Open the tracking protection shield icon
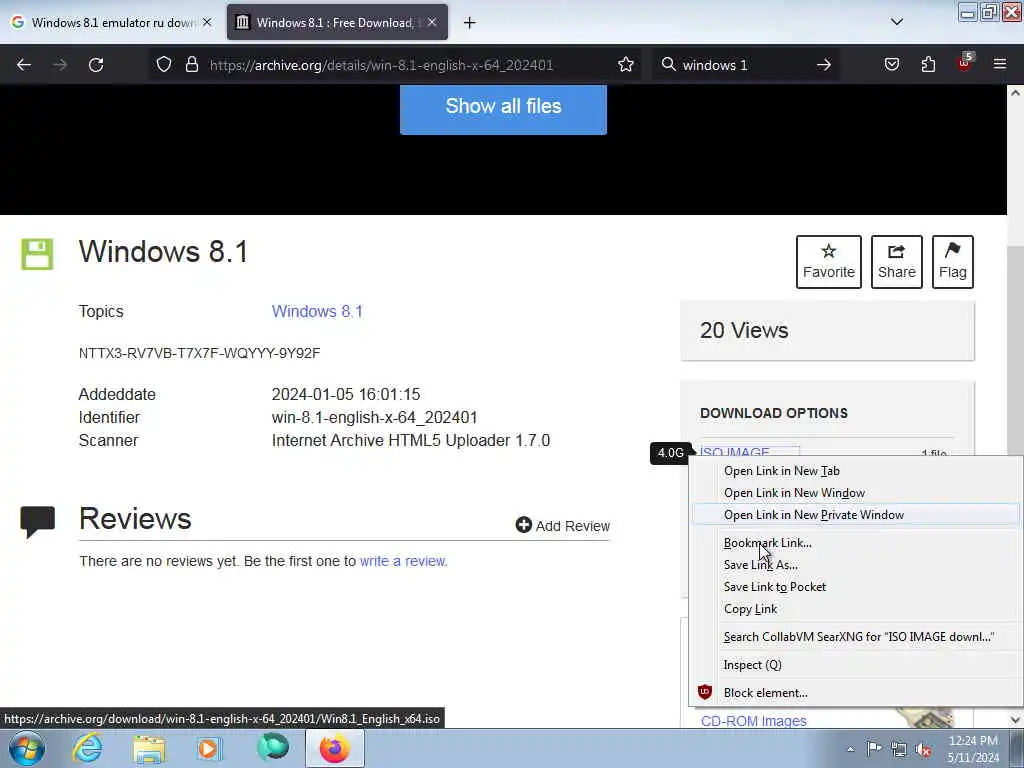This screenshot has width=1024, height=768. [x=164, y=65]
